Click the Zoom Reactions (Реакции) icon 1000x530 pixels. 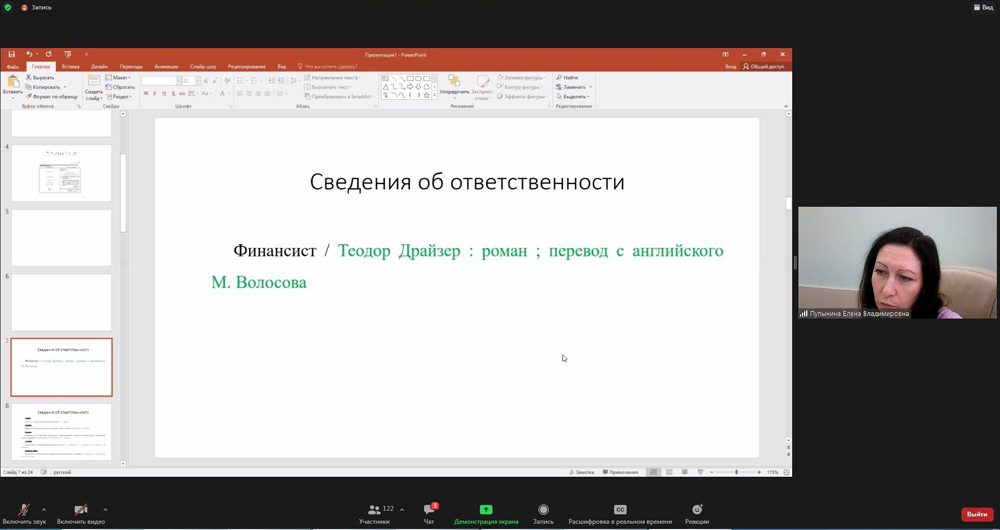click(697, 510)
